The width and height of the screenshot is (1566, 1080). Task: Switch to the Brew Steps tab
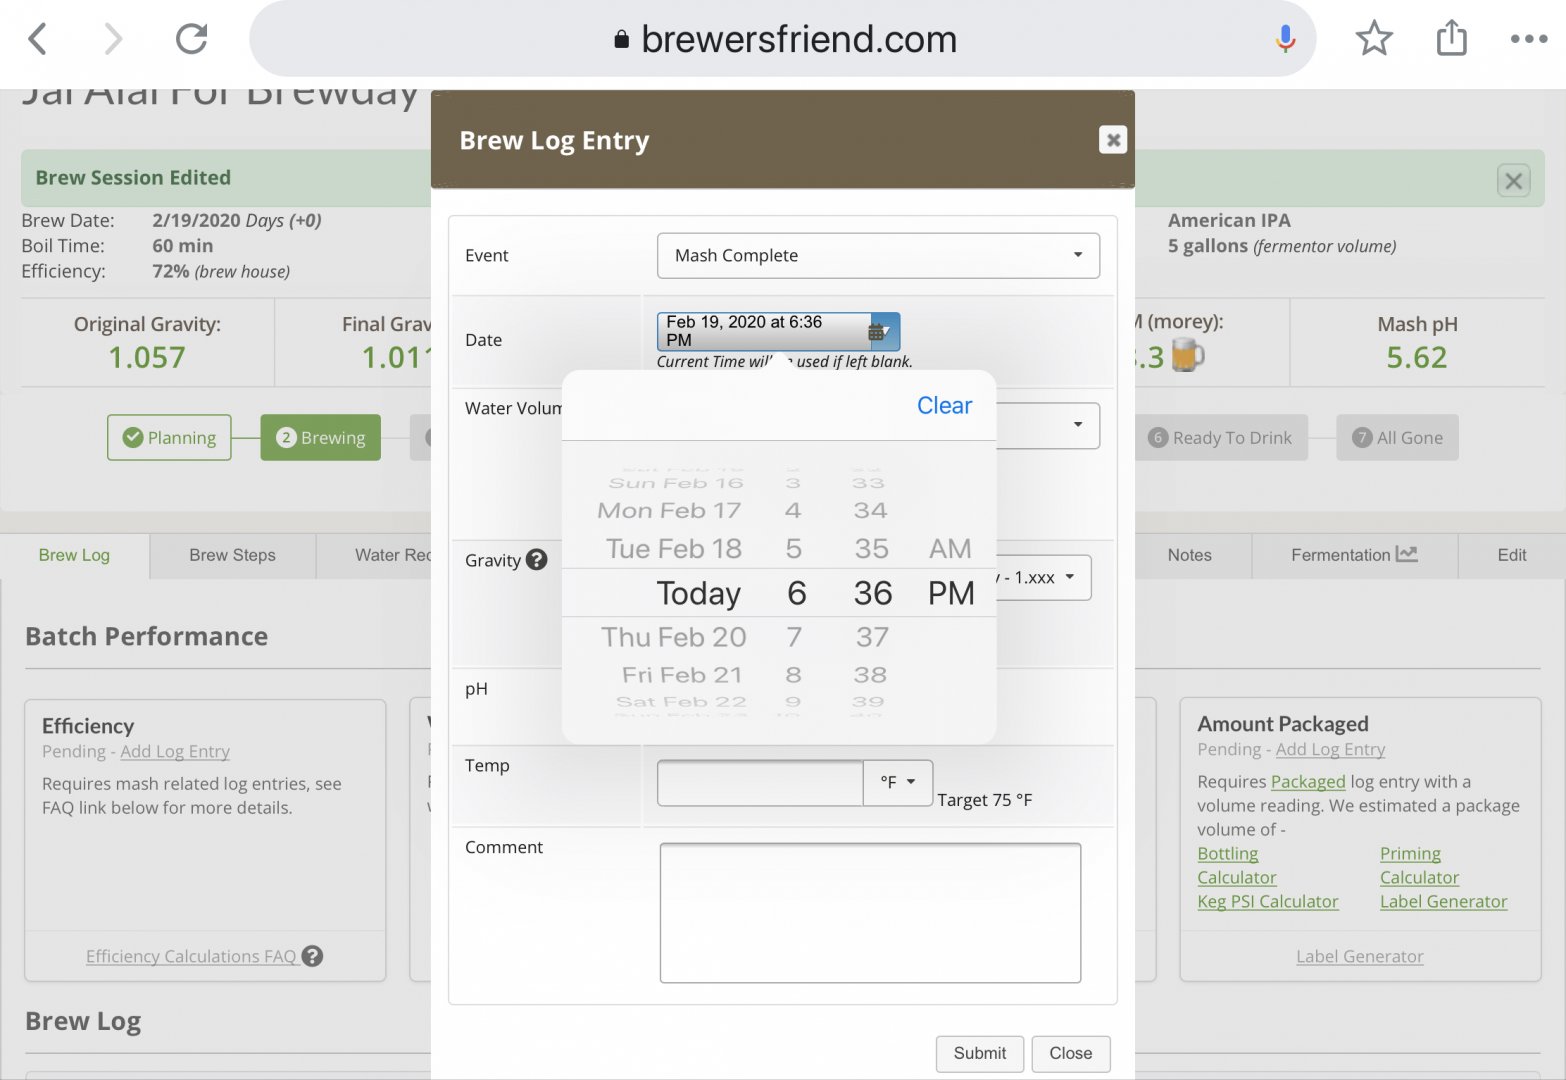coord(232,555)
